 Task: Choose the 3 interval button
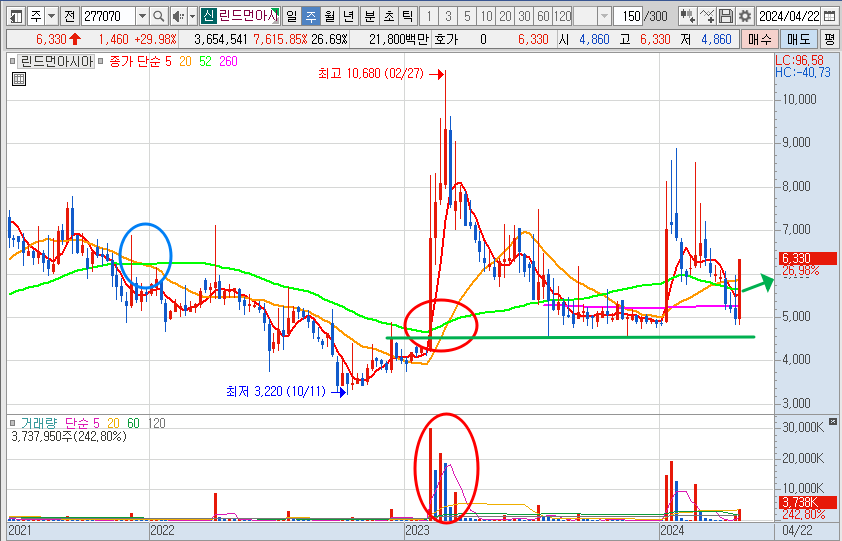tap(448, 16)
